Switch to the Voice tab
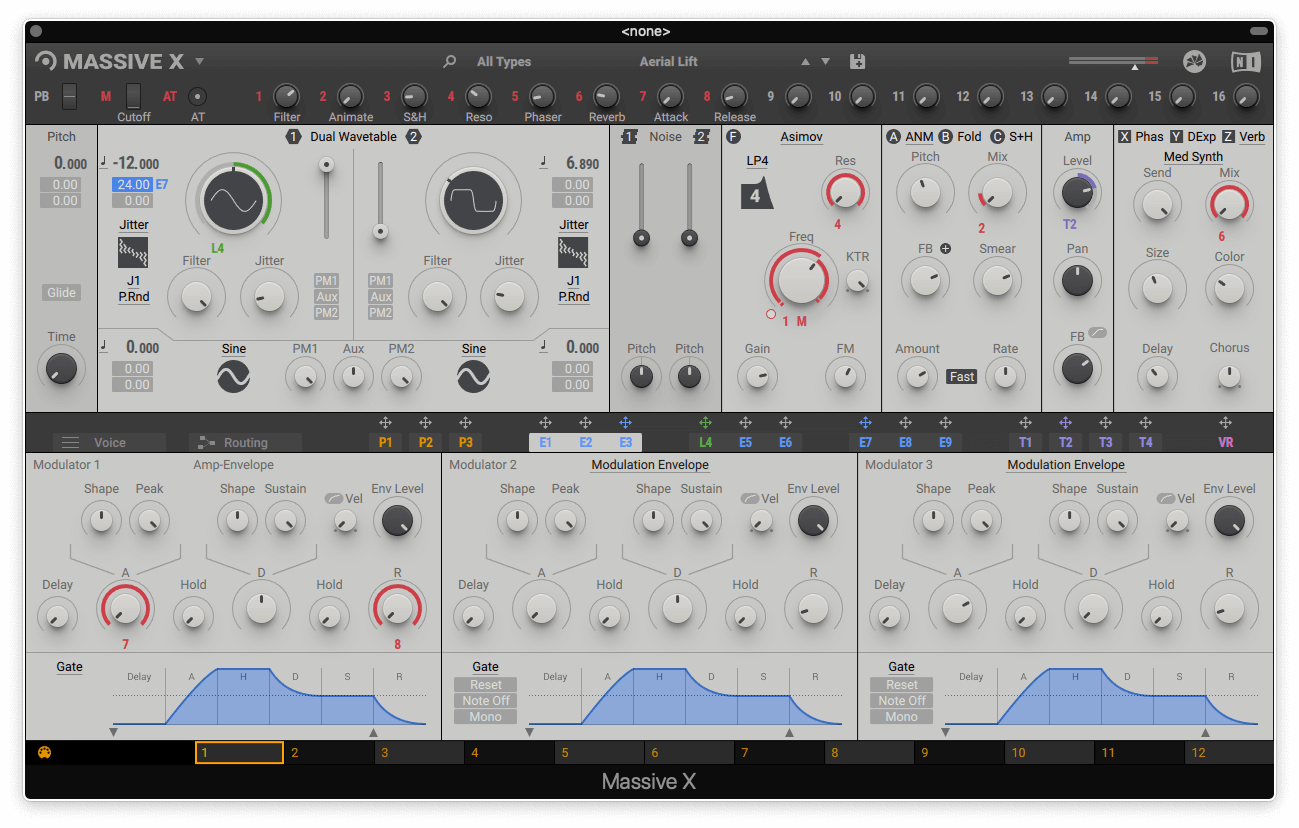 pyautogui.click(x=109, y=442)
